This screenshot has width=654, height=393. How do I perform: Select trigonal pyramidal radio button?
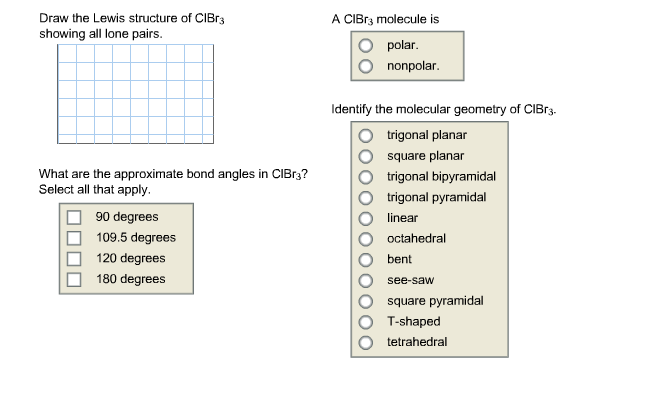point(366,198)
